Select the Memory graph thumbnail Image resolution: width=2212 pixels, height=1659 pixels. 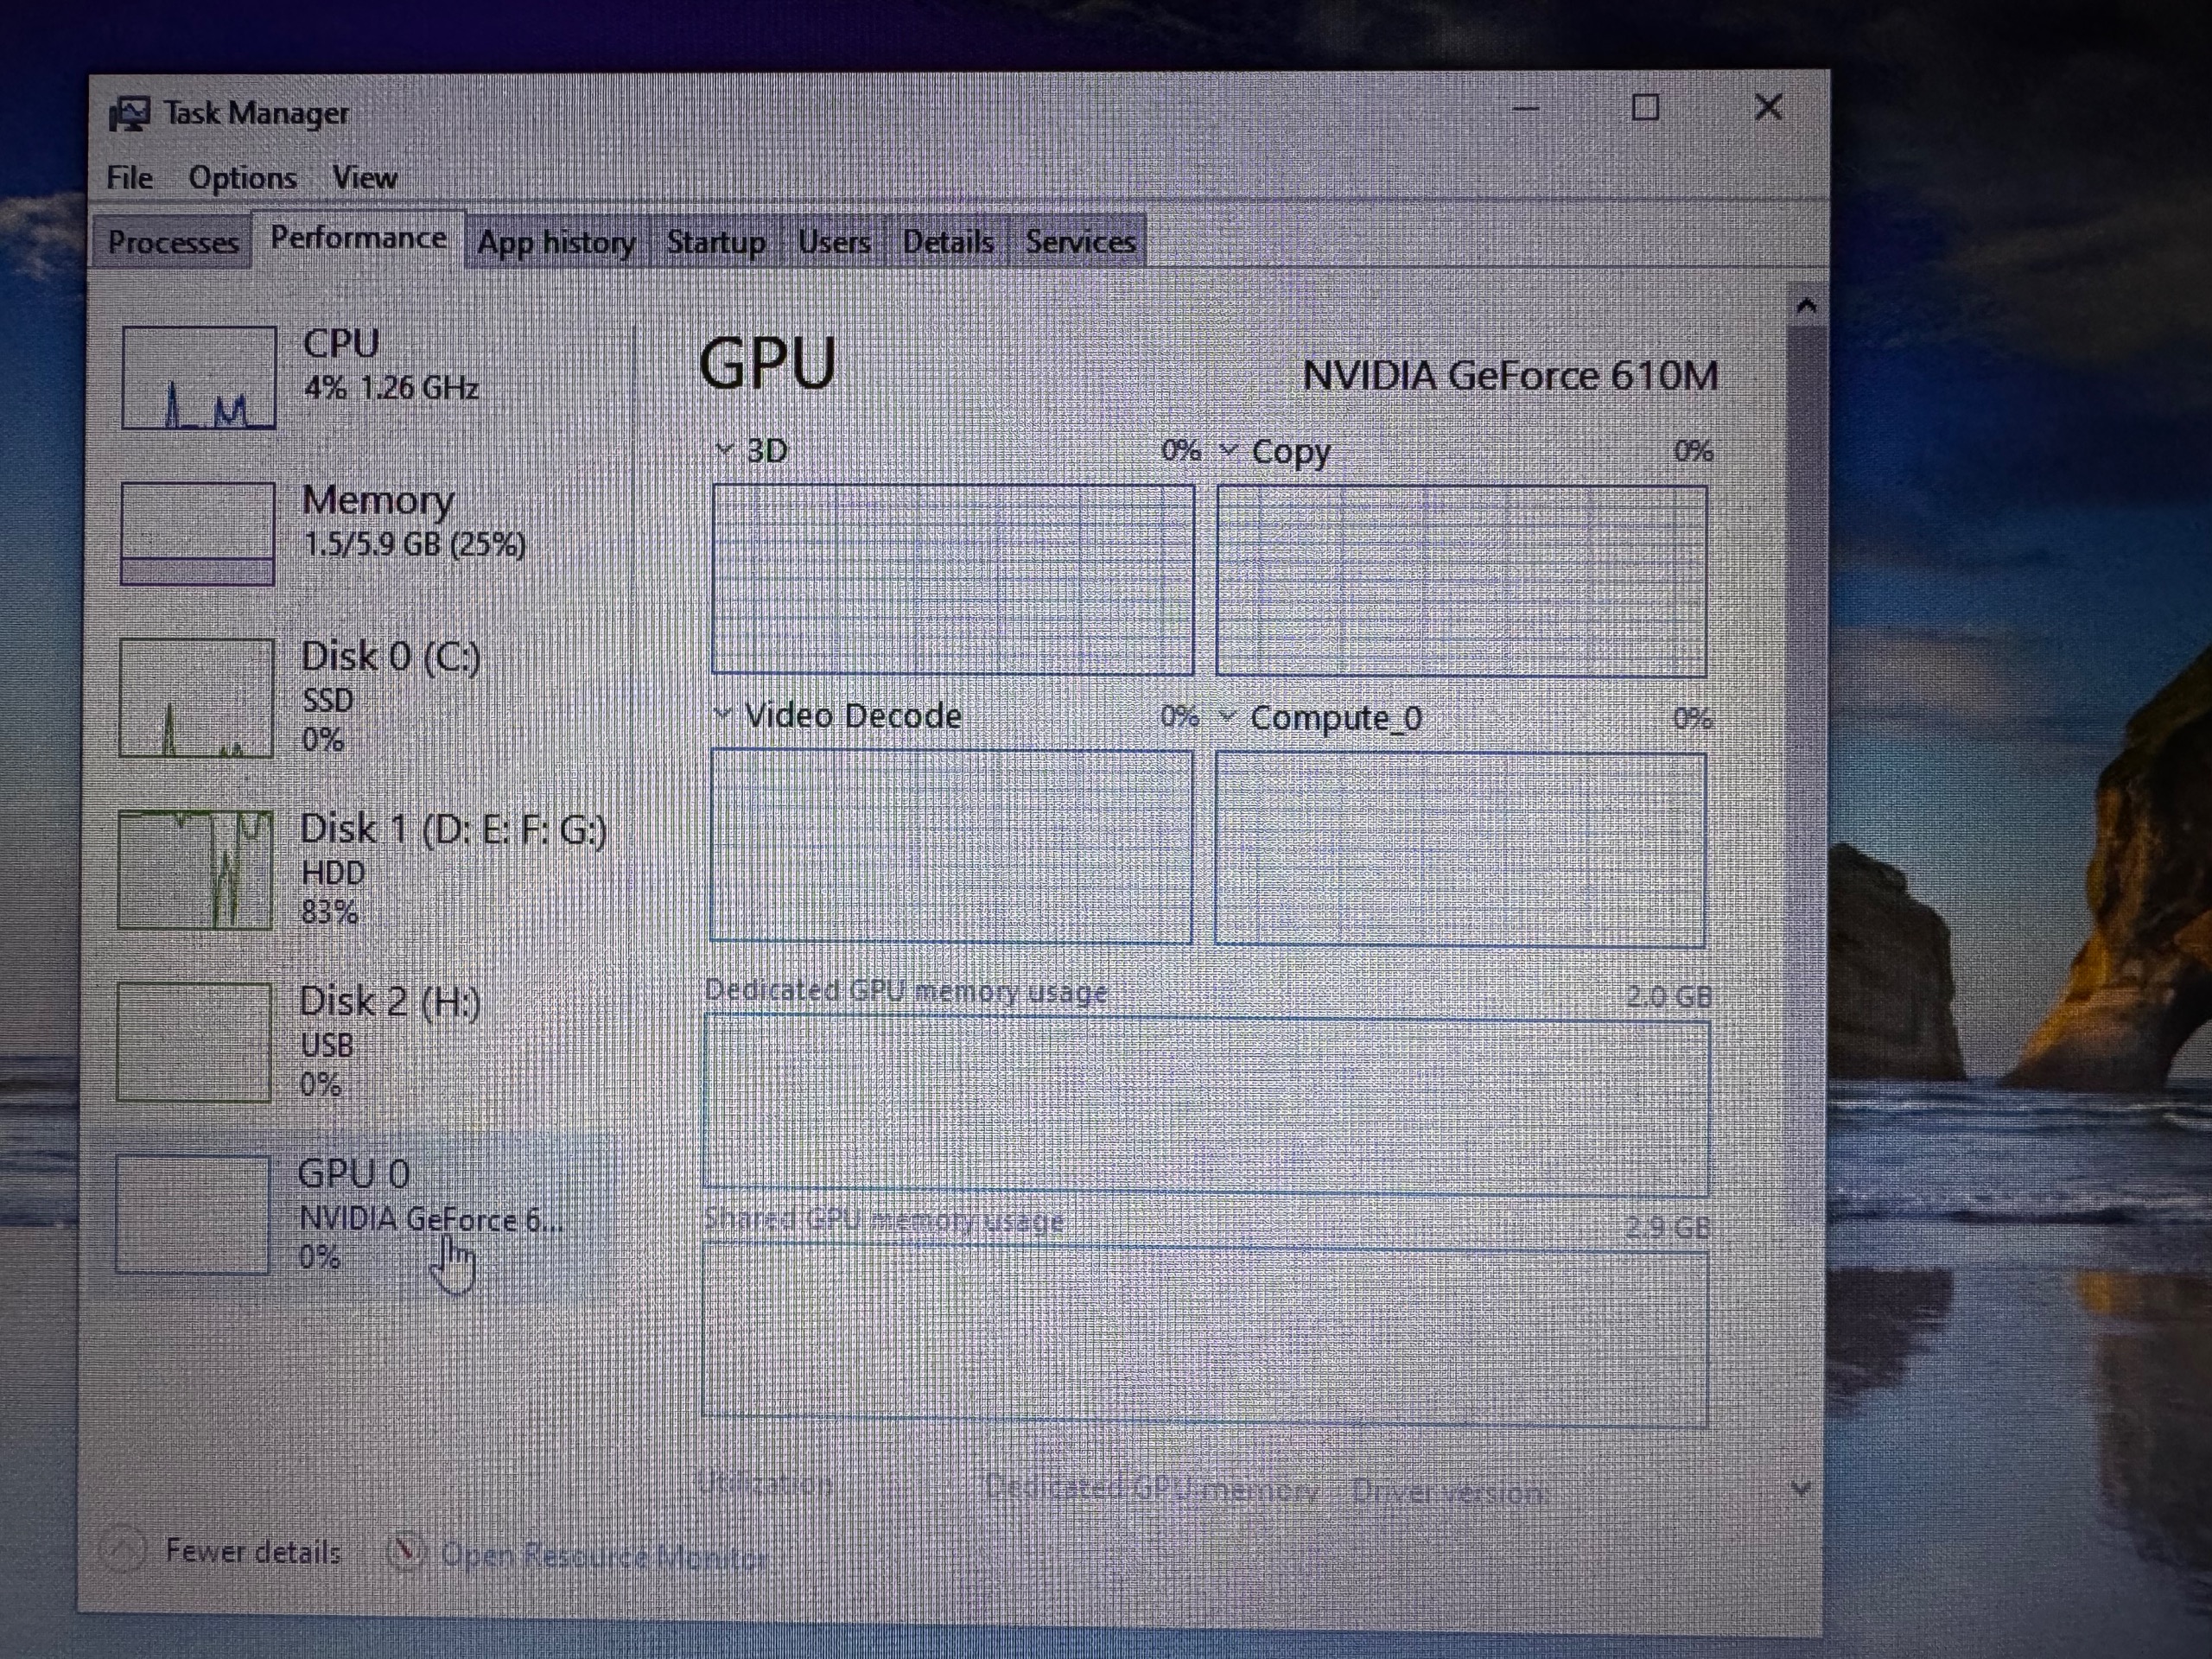tap(197, 533)
